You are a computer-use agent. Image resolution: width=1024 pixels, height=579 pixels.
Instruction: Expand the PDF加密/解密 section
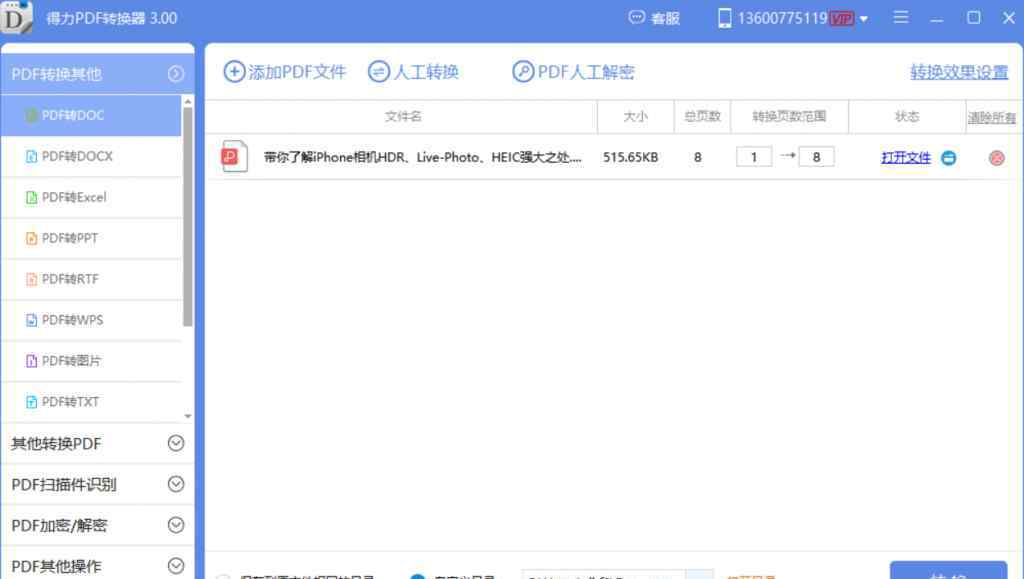pyautogui.click(x=176, y=525)
